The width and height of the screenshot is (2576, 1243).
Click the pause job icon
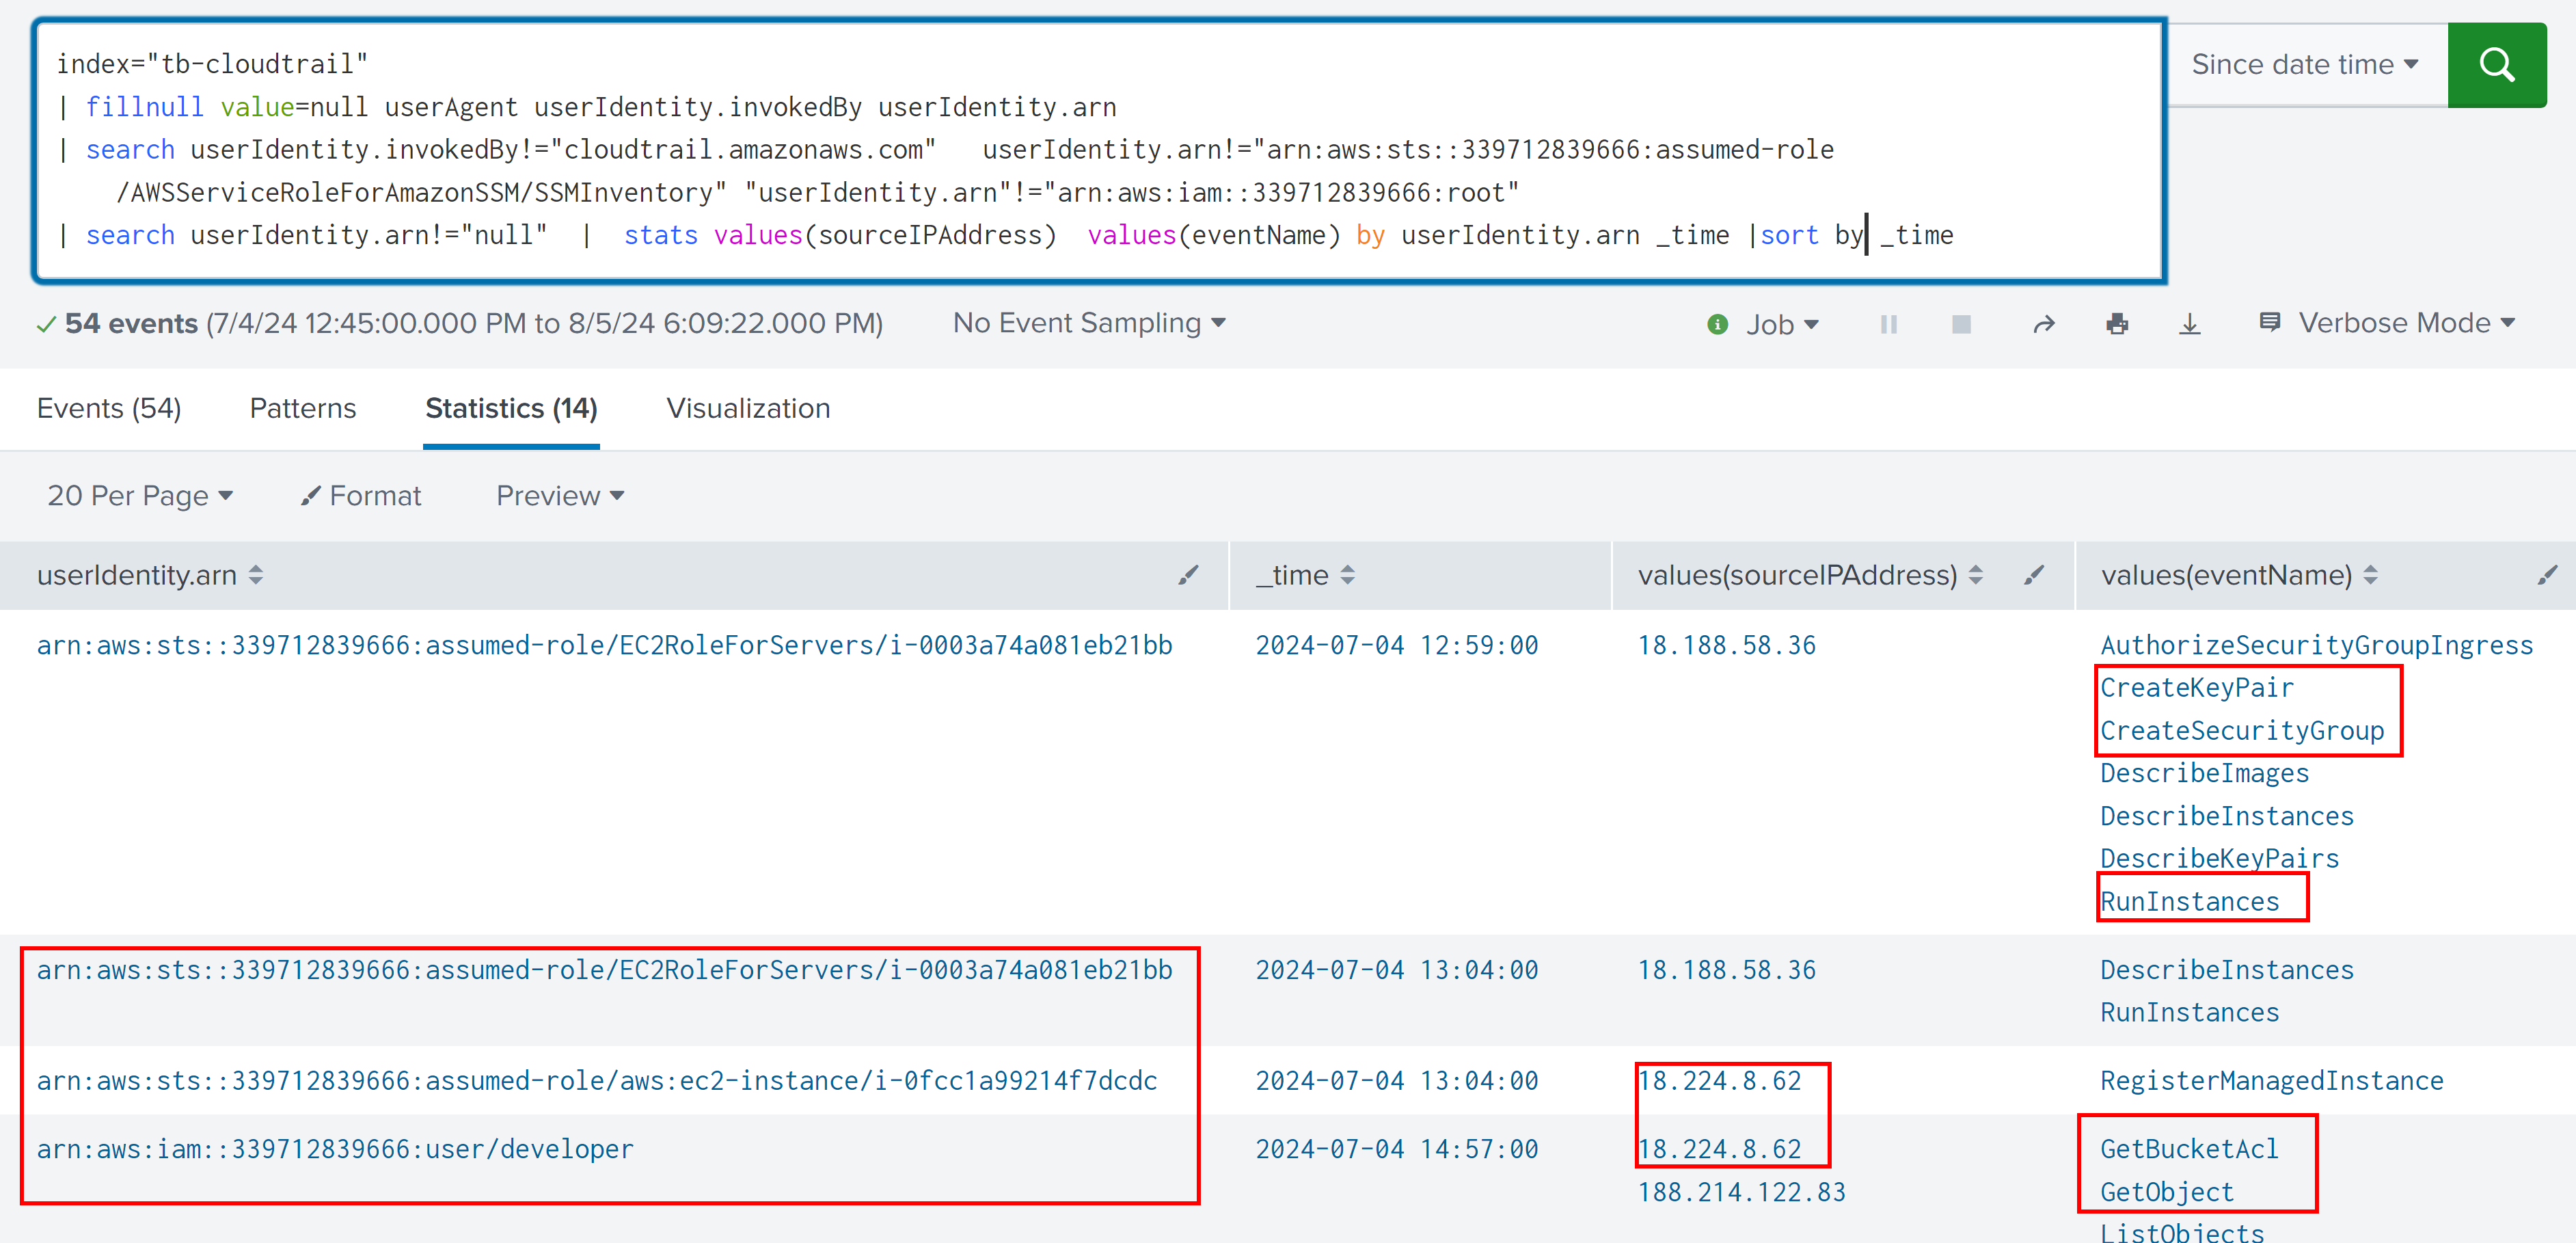tap(1888, 324)
